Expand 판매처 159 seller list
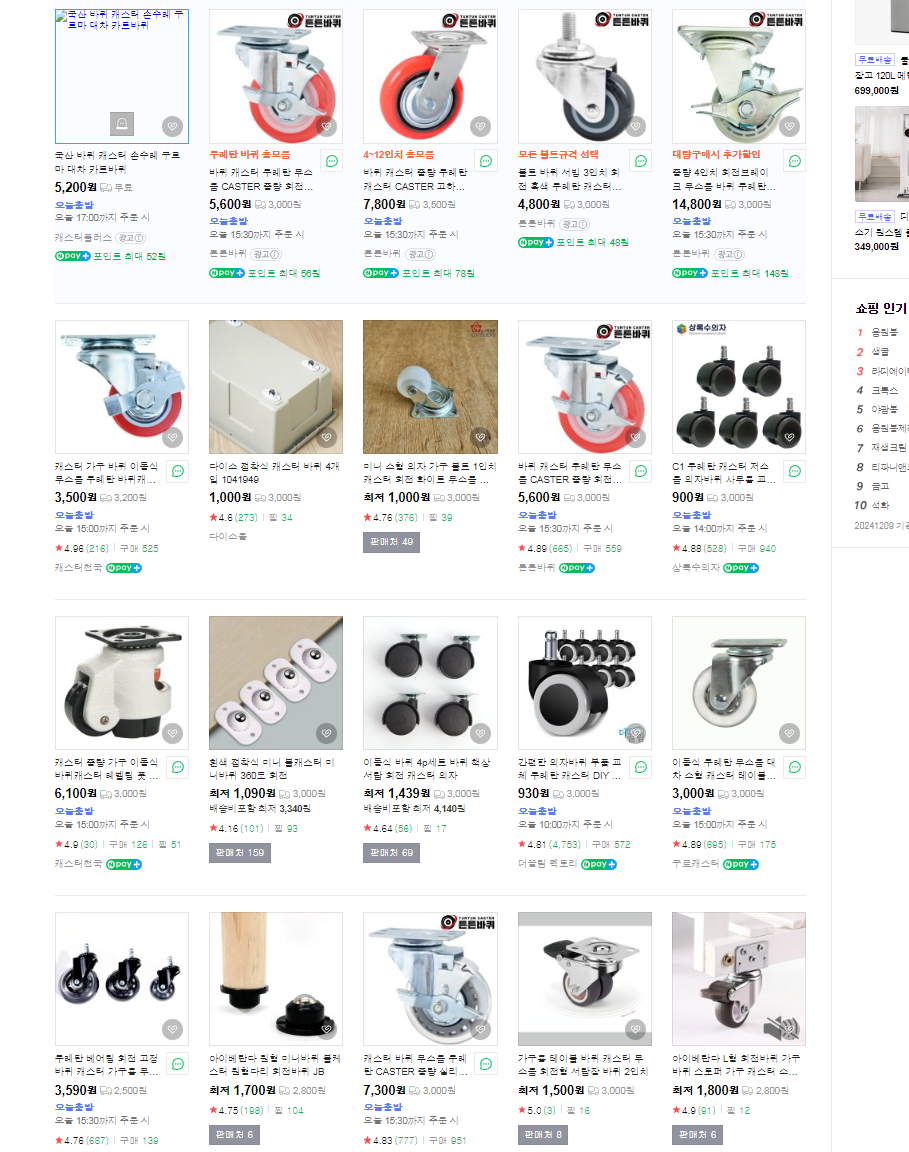 tap(240, 853)
